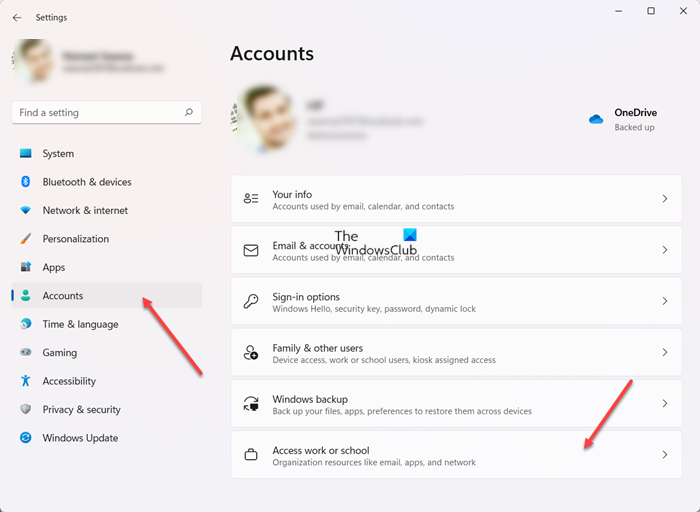
Task: Click the Bluetooth icon in sidebar
Action: point(26,182)
